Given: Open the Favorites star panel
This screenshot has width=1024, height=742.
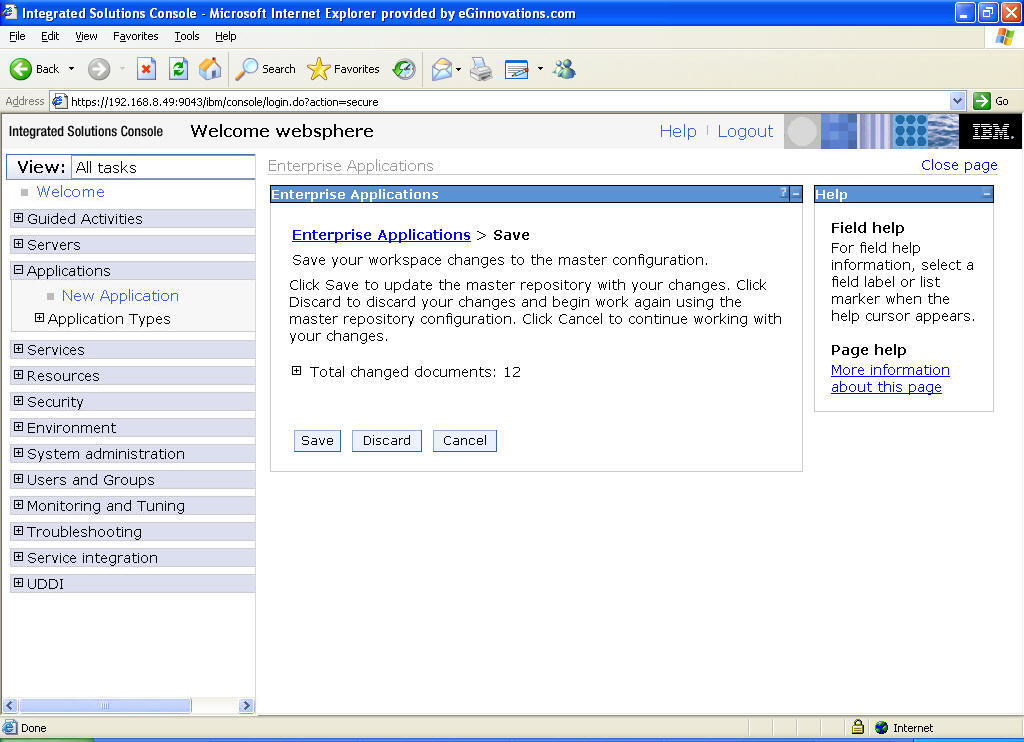Looking at the screenshot, I should pyautogui.click(x=319, y=69).
